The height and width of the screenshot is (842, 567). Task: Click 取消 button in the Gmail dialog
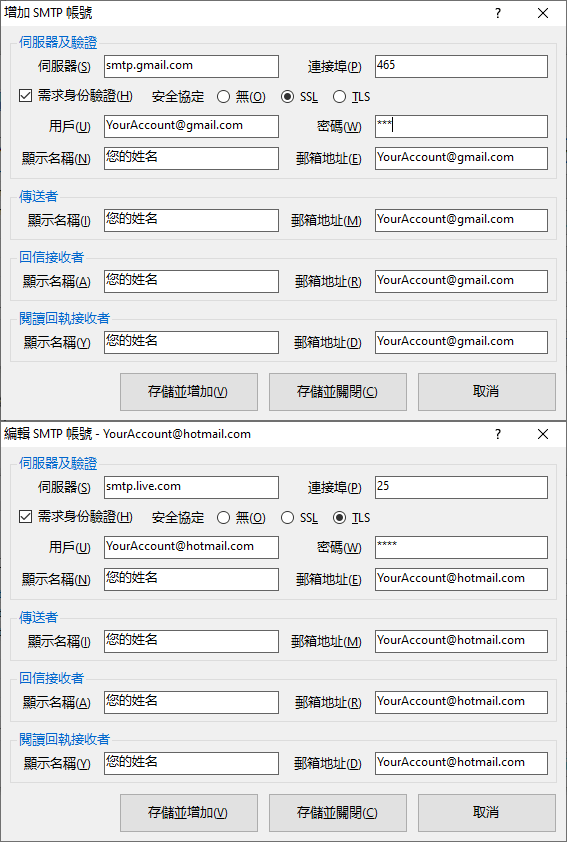coord(486,391)
